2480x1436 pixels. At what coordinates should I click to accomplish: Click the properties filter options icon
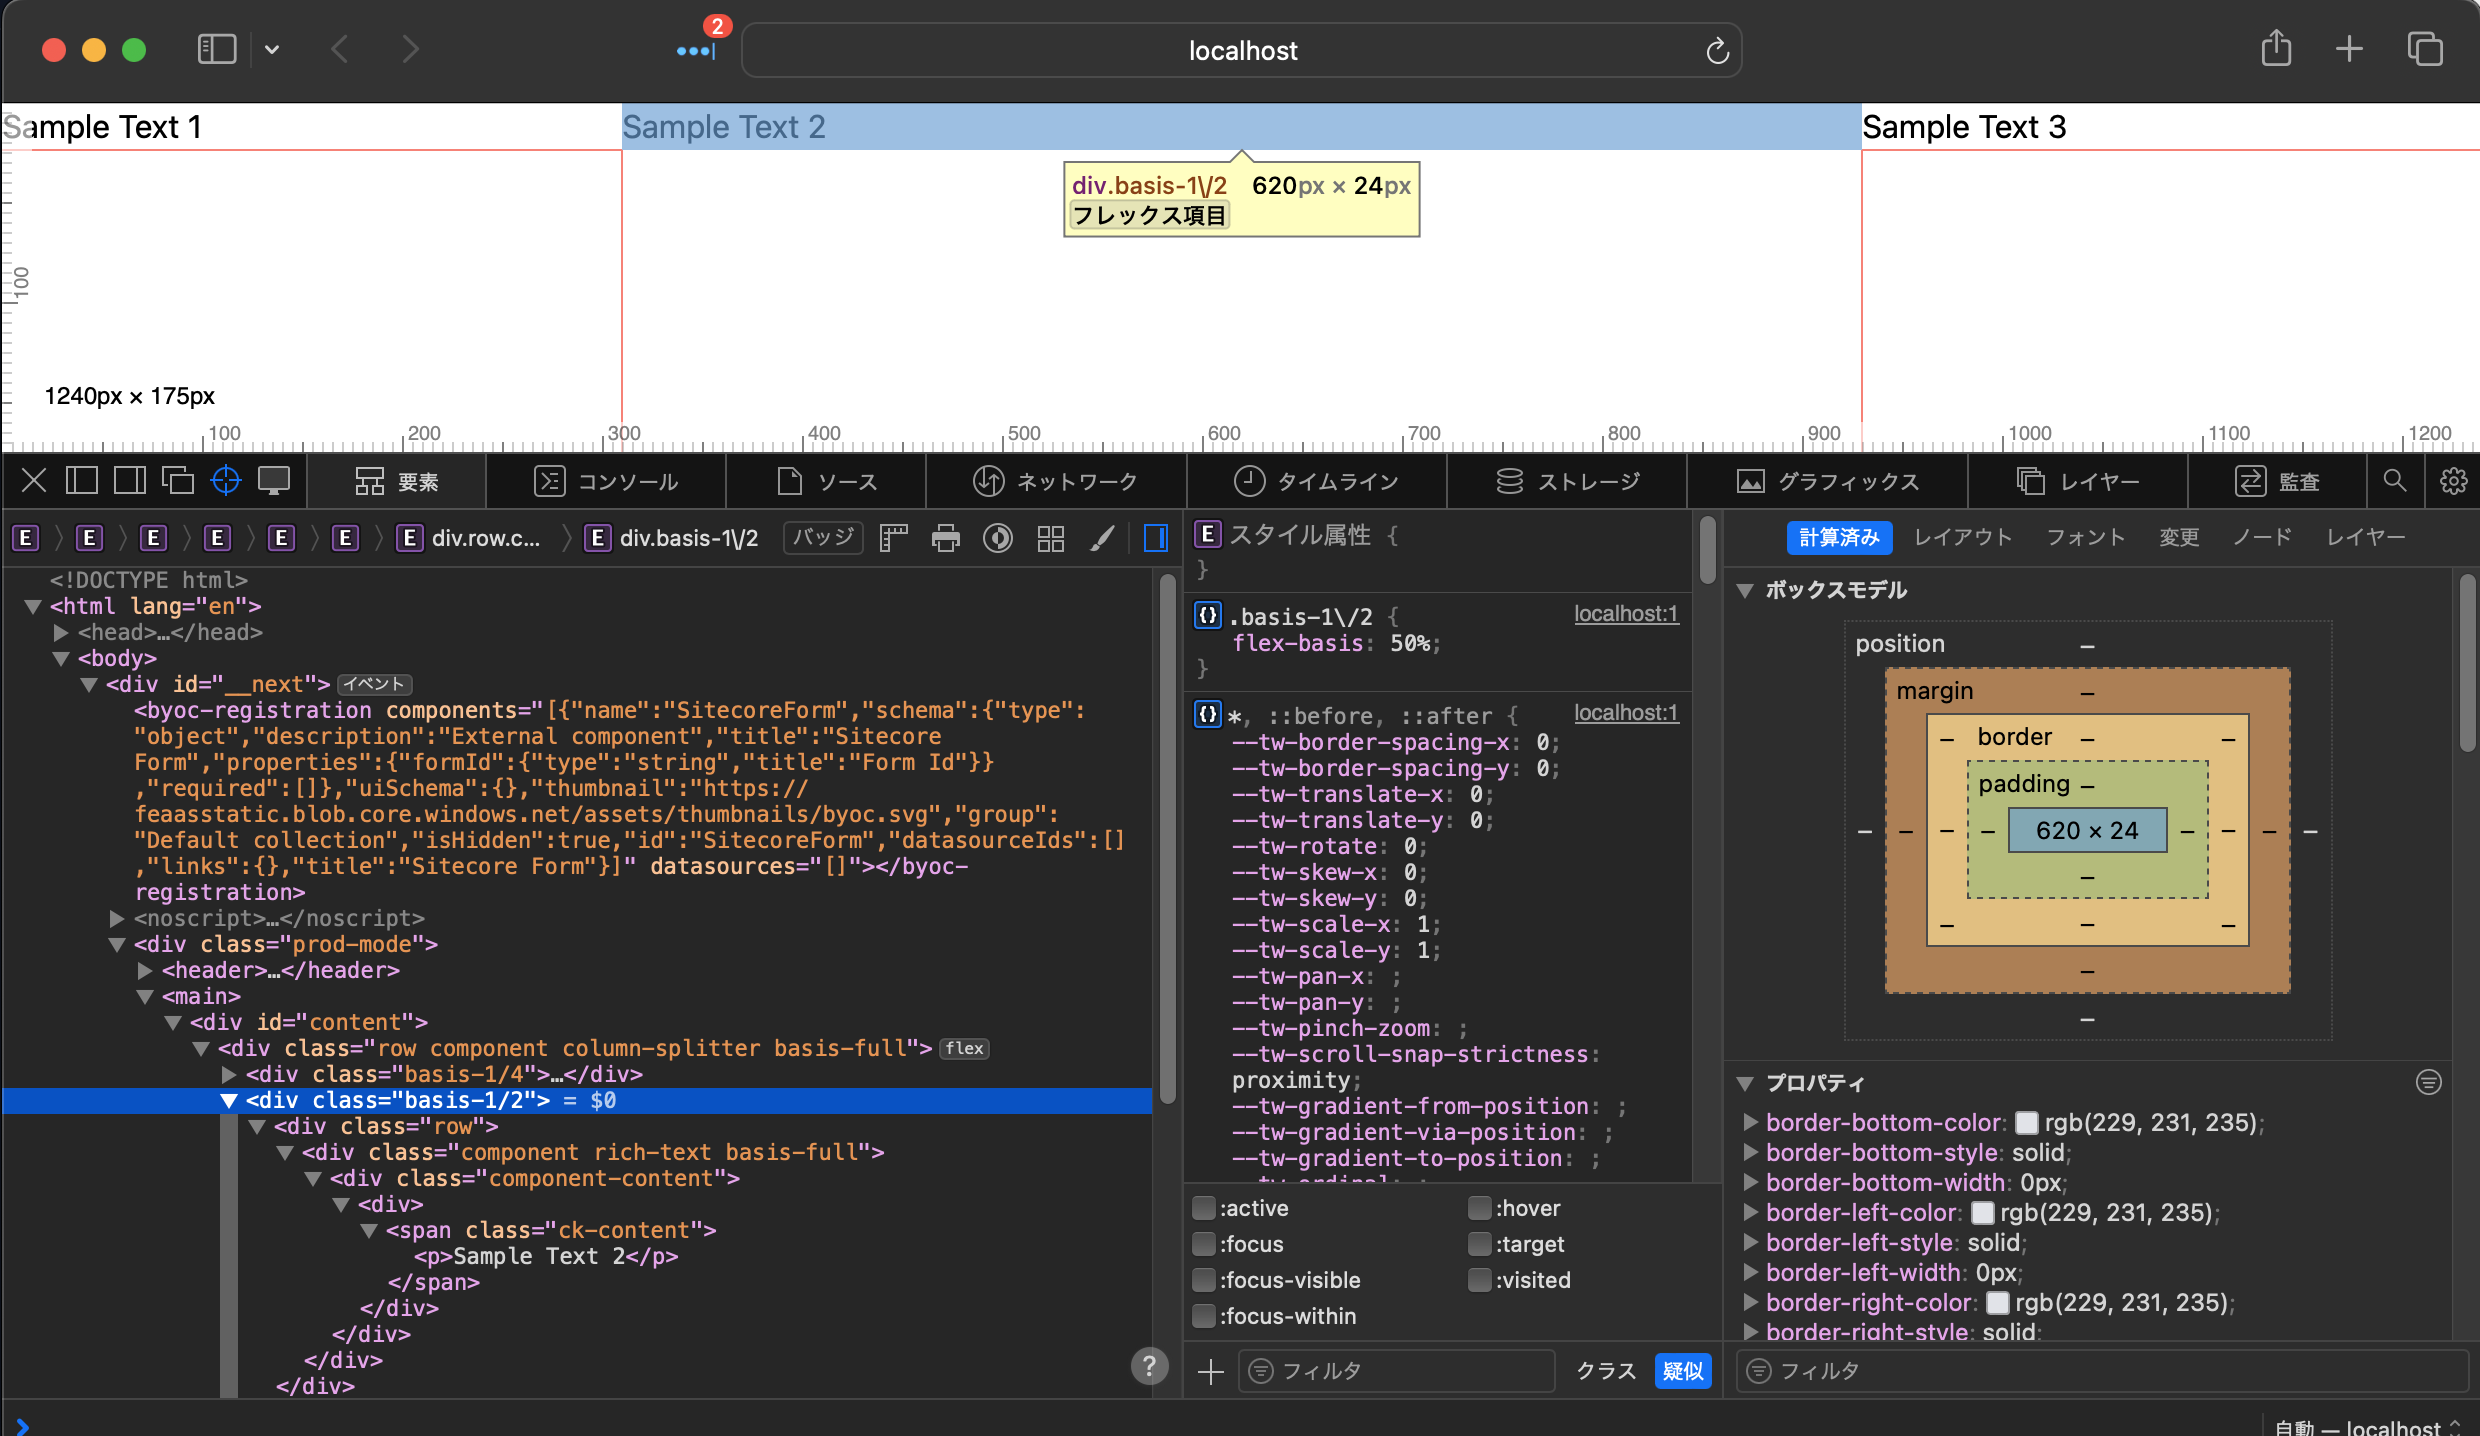tap(2429, 1082)
